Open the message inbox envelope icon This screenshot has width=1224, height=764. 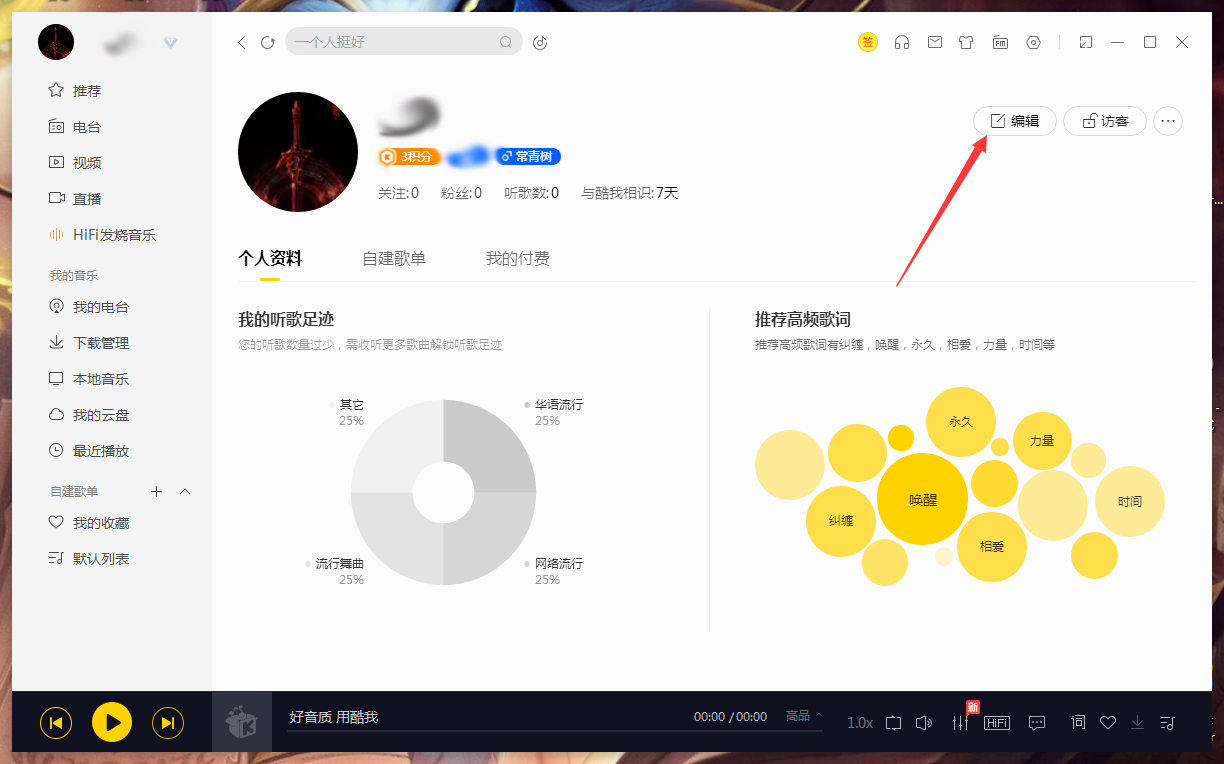934,42
